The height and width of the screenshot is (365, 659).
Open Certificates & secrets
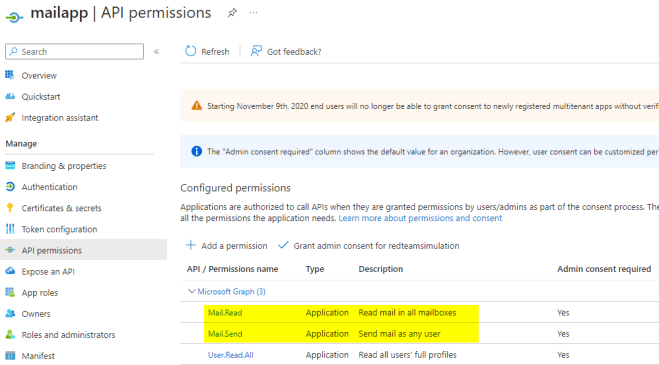point(61,208)
